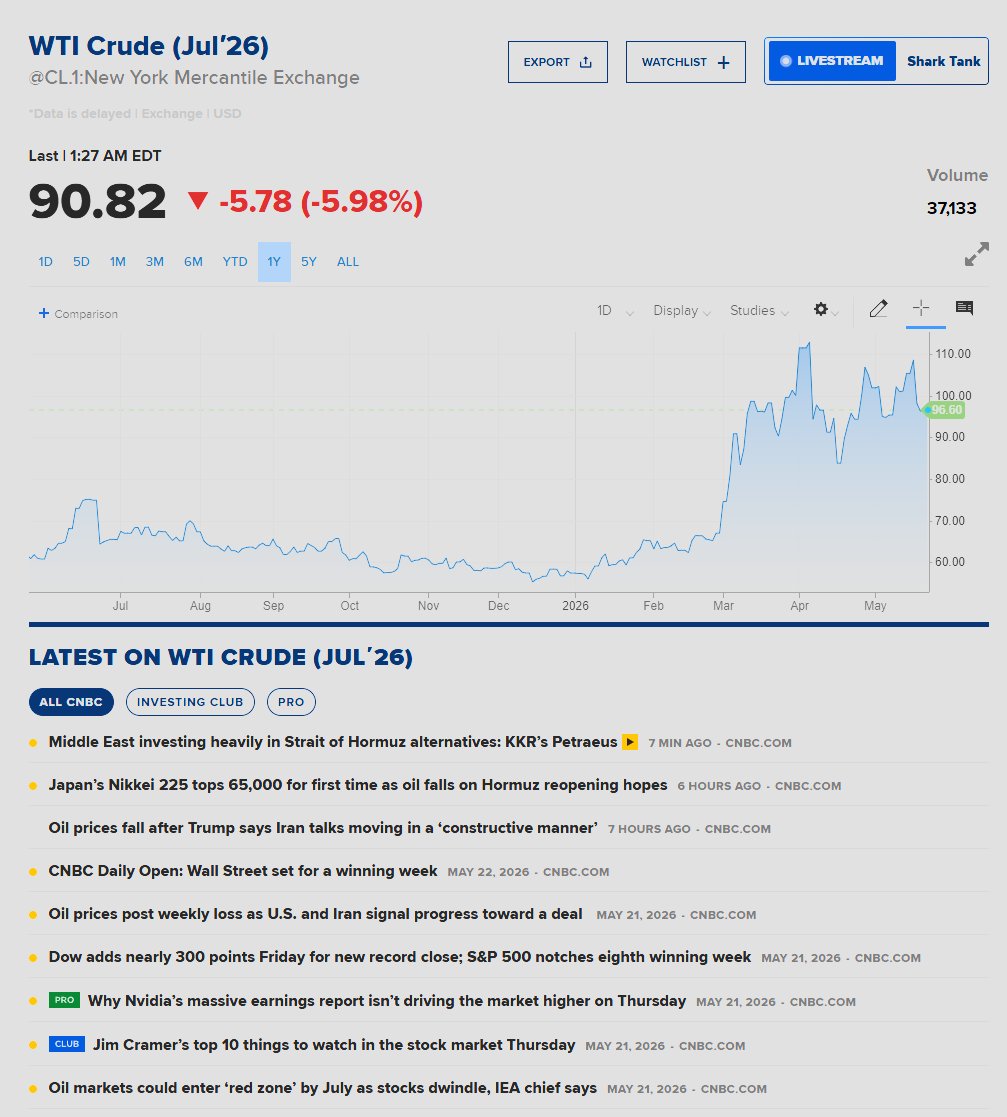Image resolution: width=1007 pixels, height=1117 pixels.
Task: Select the ALL time range
Action: pos(348,261)
